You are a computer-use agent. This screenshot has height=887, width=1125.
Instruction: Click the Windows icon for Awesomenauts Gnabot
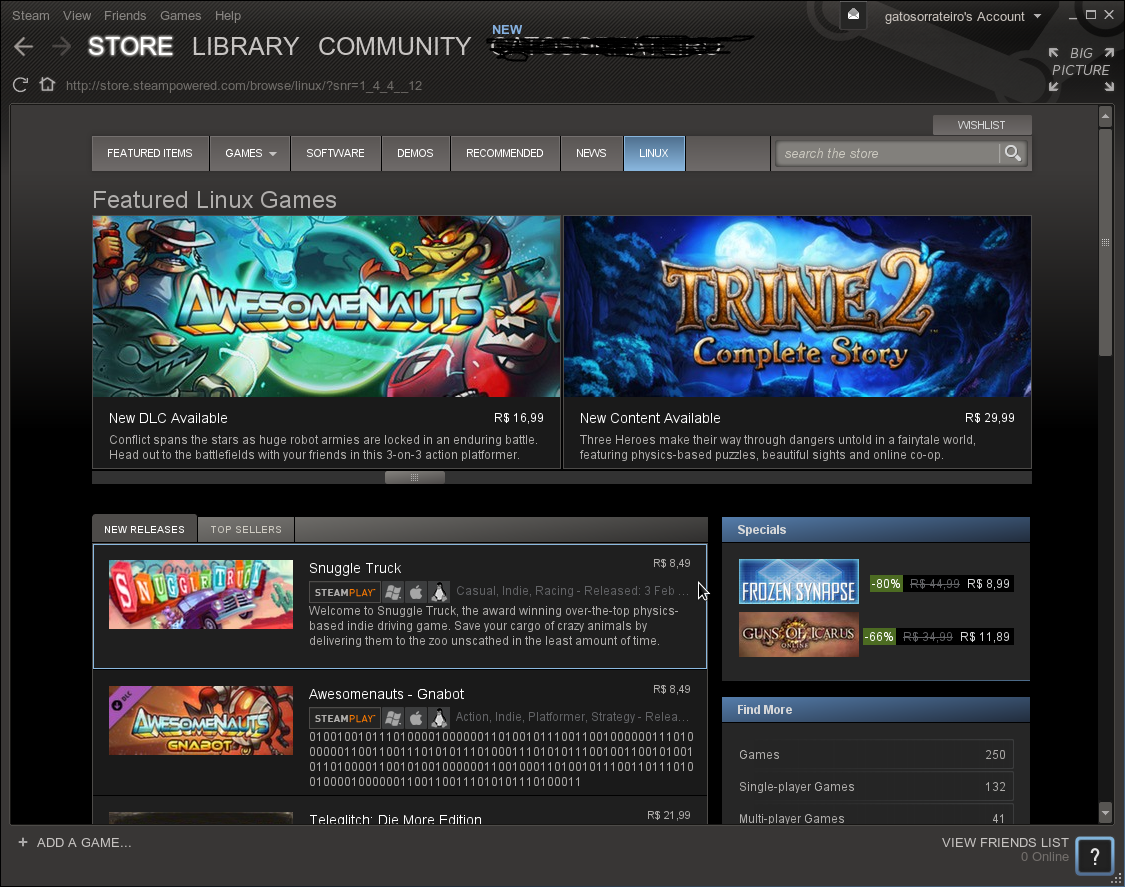pos(393,718)
